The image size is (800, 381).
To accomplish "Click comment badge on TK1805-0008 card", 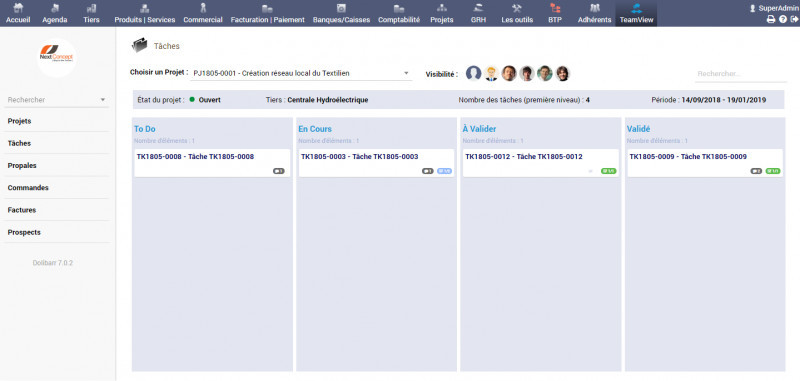I will tap(279, 171).
